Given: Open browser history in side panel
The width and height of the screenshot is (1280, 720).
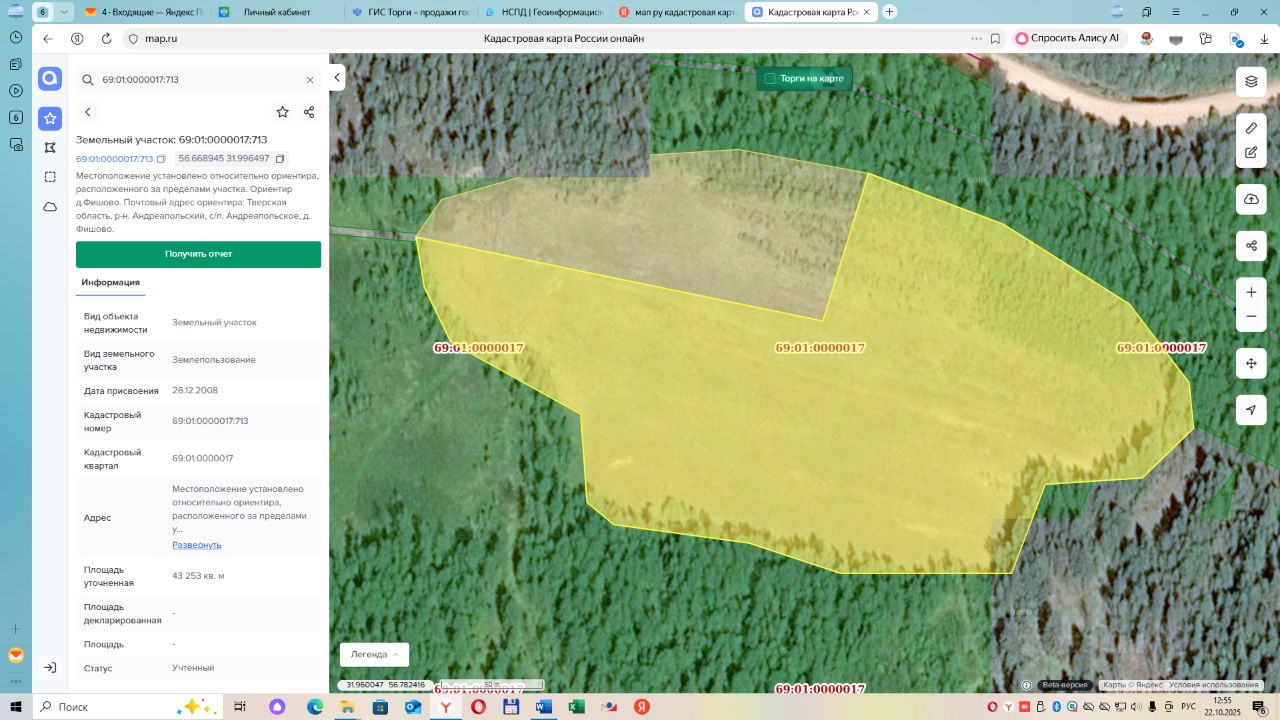Looking at the screenshot, I should (x=16, y=36).
